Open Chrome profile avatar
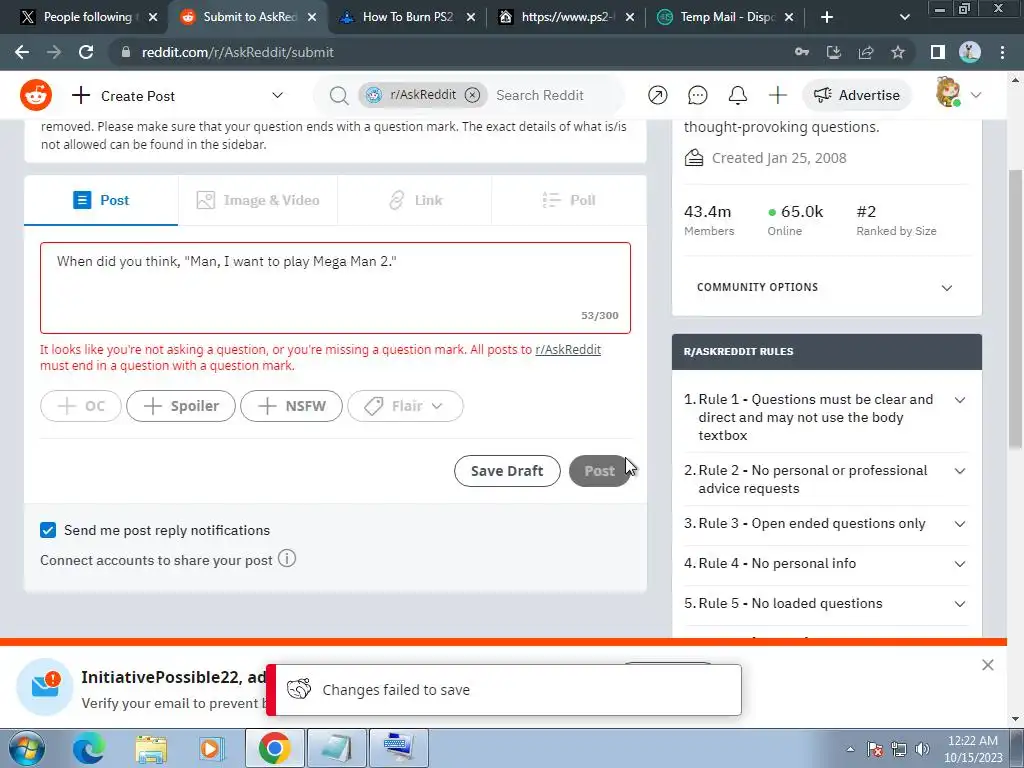Viewport: 1024px width, 768px height. coord(970,52)
